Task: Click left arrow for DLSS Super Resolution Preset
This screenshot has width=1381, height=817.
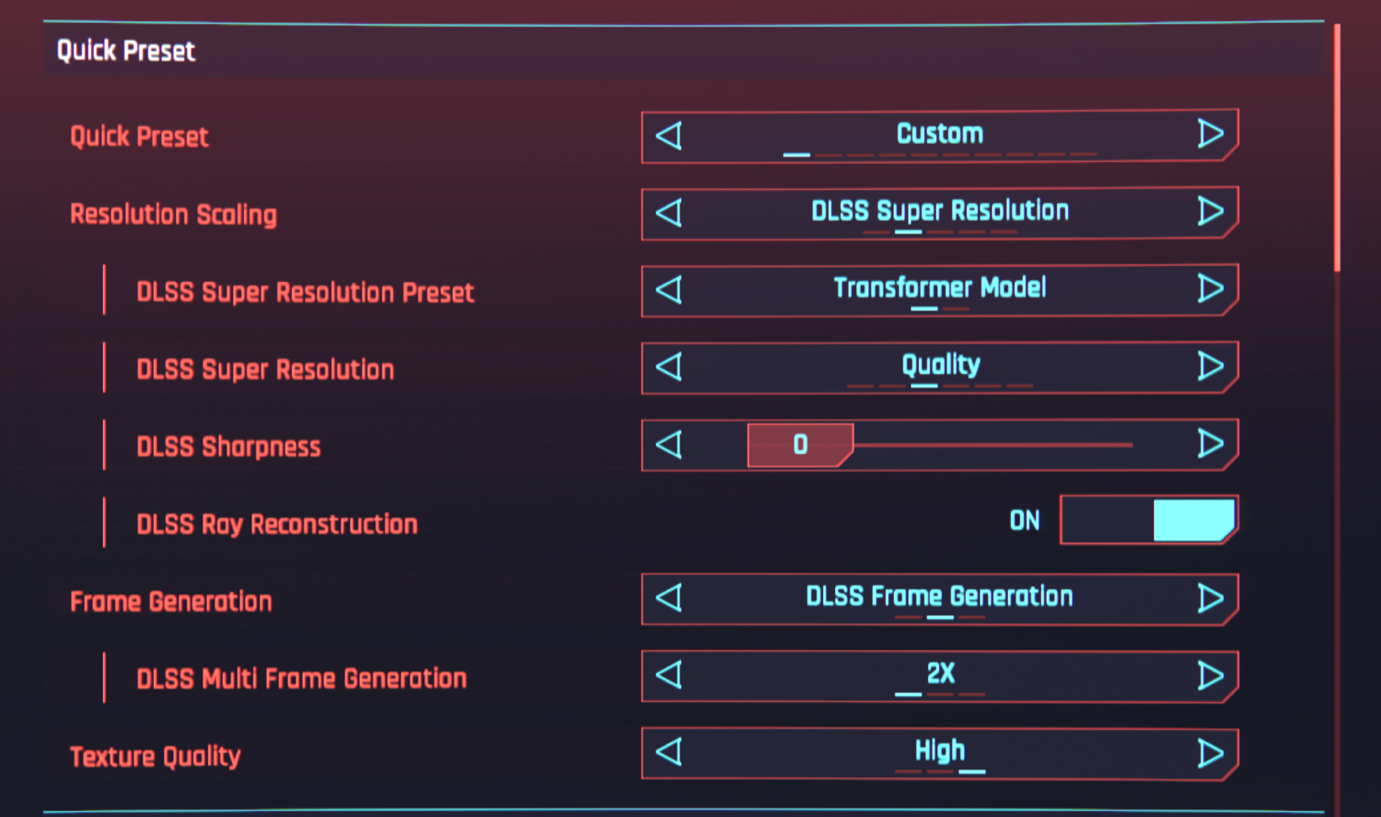Action: [668, 289]
